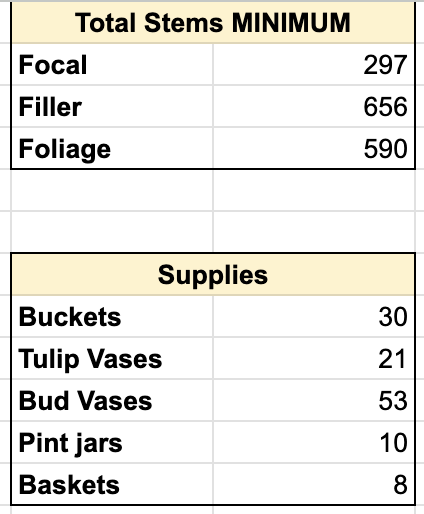424x514 pixels.
Task: Click the Focal label cell
Action: 112,64
